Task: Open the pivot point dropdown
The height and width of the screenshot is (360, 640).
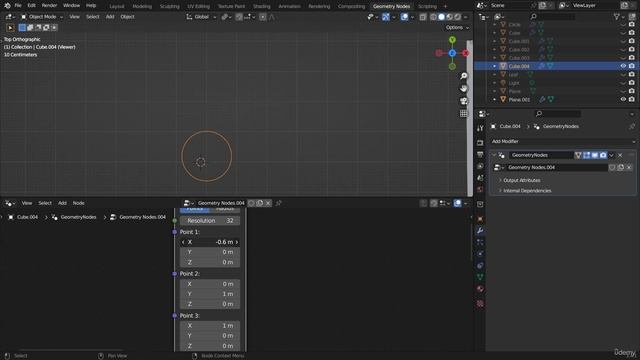Action: (x=227, y=17)
